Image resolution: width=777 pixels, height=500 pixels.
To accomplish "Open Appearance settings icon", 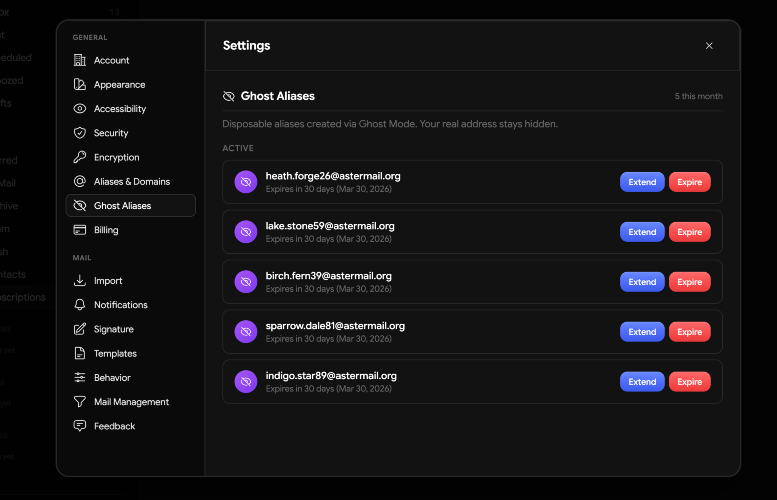I will pyautogui.click(x=80, y=85).
